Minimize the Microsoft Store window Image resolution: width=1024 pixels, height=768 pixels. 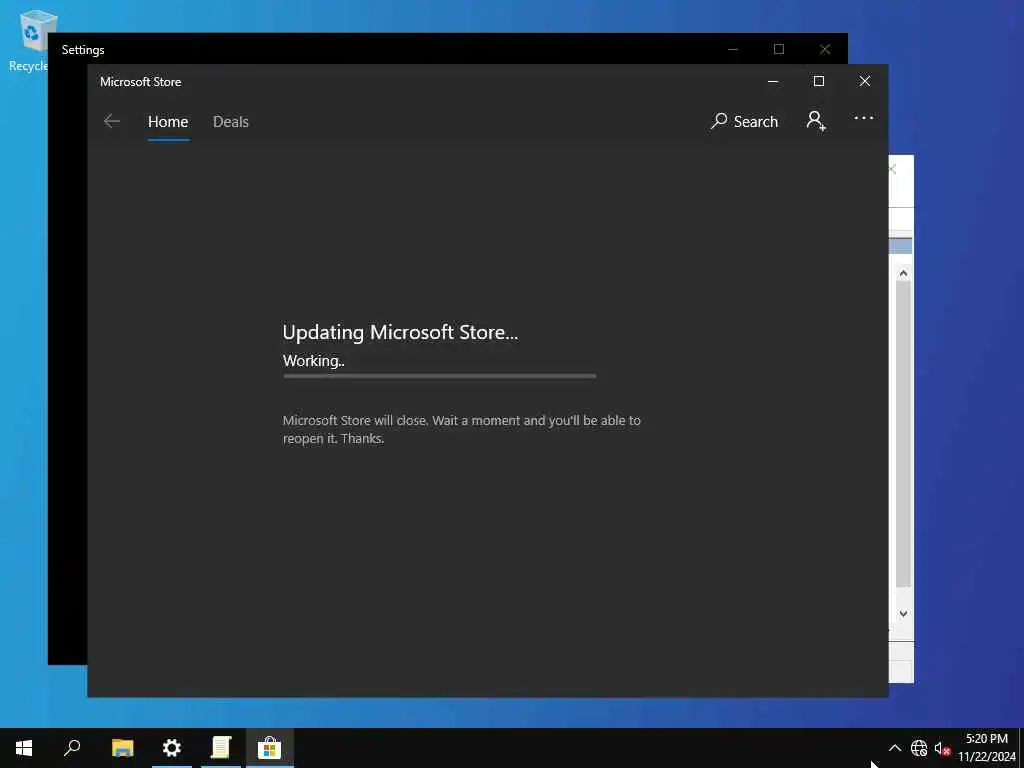773,81
